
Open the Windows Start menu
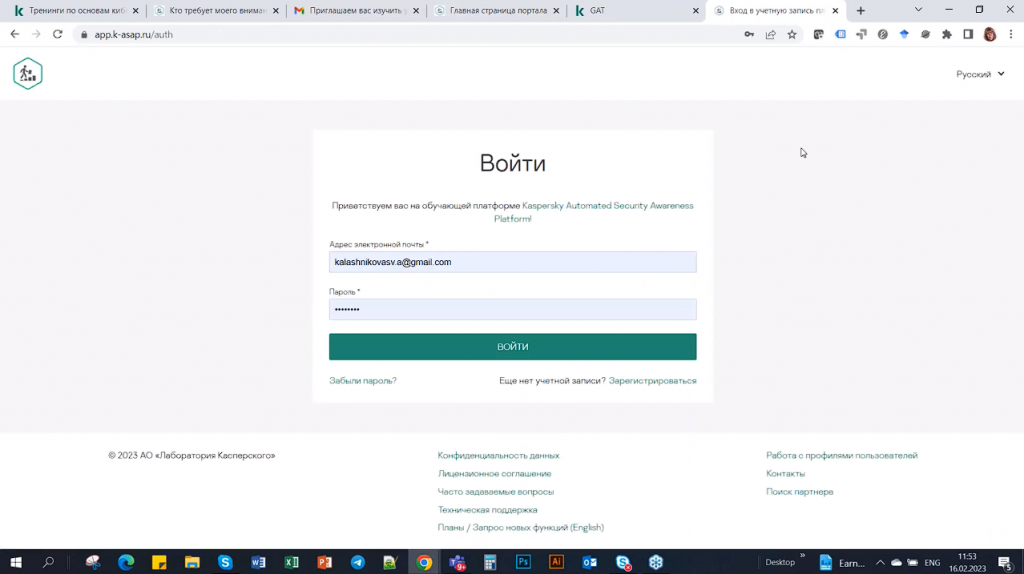pyautogui.click(x=16, y=562)
